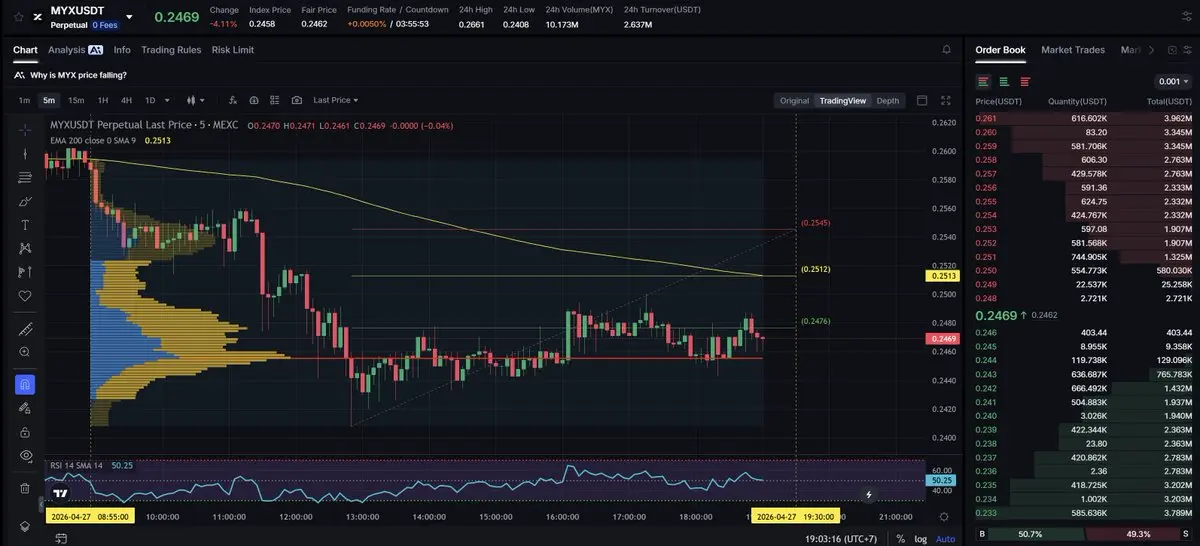Viewport: 1200px width, 546px height.
Task: Open the Risk Limit tab
Action: coord(233,50)
